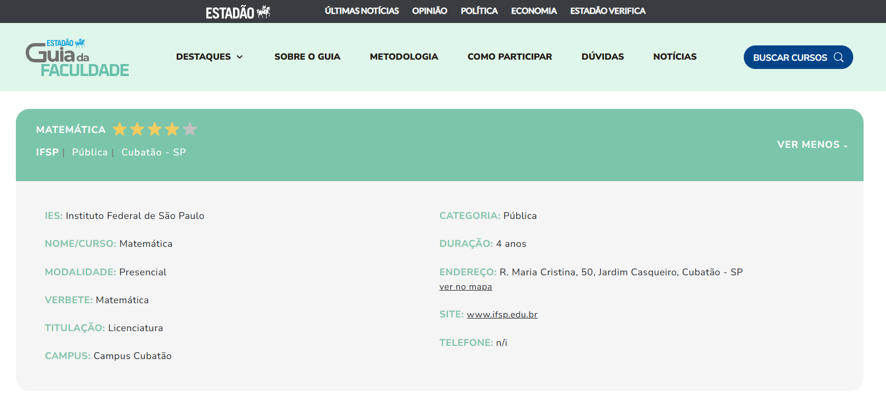
Task: Open the Economia section
Action: (x=534, y=11)
